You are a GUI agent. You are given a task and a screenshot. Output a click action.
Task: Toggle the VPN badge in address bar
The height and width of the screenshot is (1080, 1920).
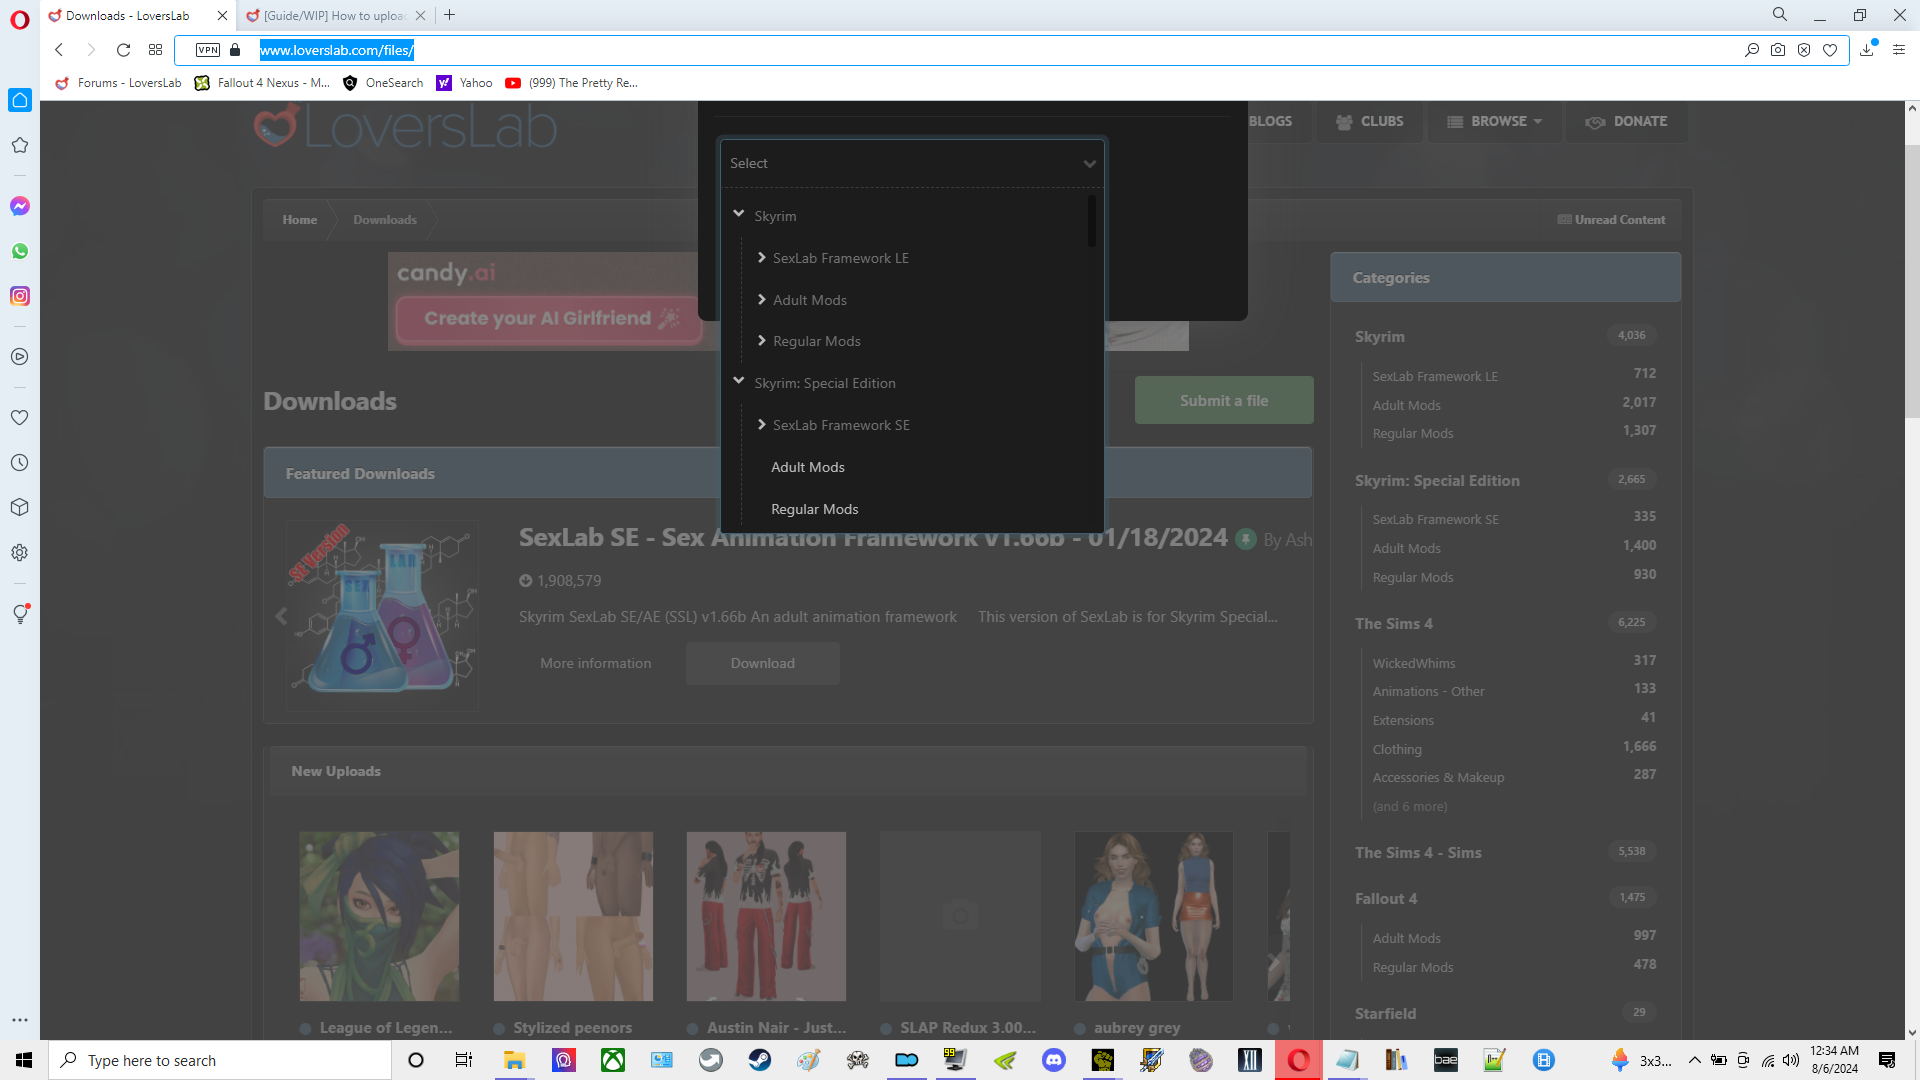click(x=208, y=50)
